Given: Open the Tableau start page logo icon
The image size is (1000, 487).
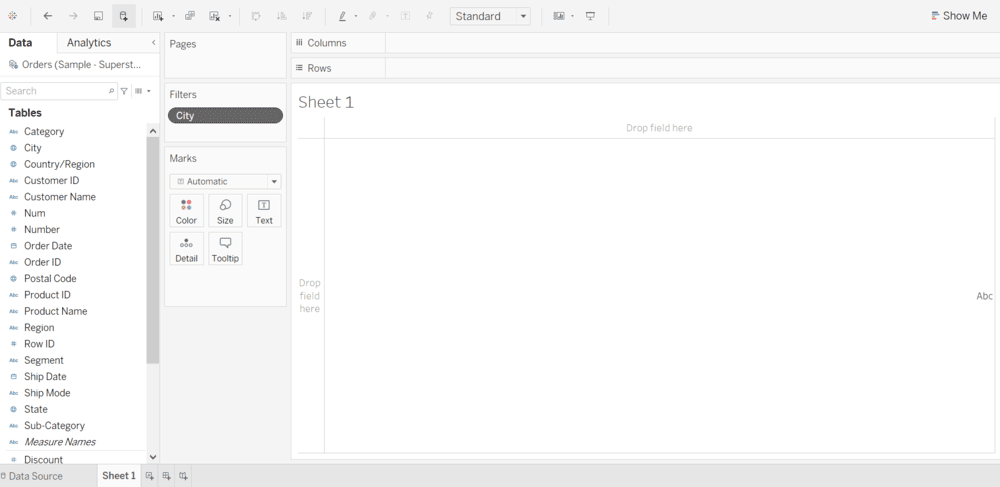Looking at the screenshot, I should (12, 16).
